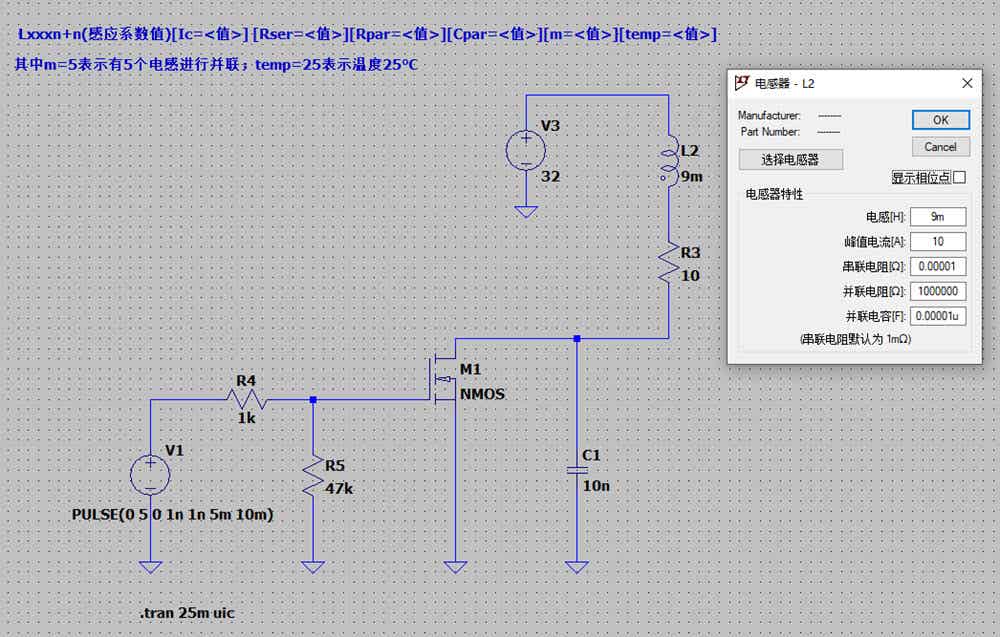Confirm the inductor dialog with OK
The height and width of the screenshot is (637, 1000).
point(941,120)
